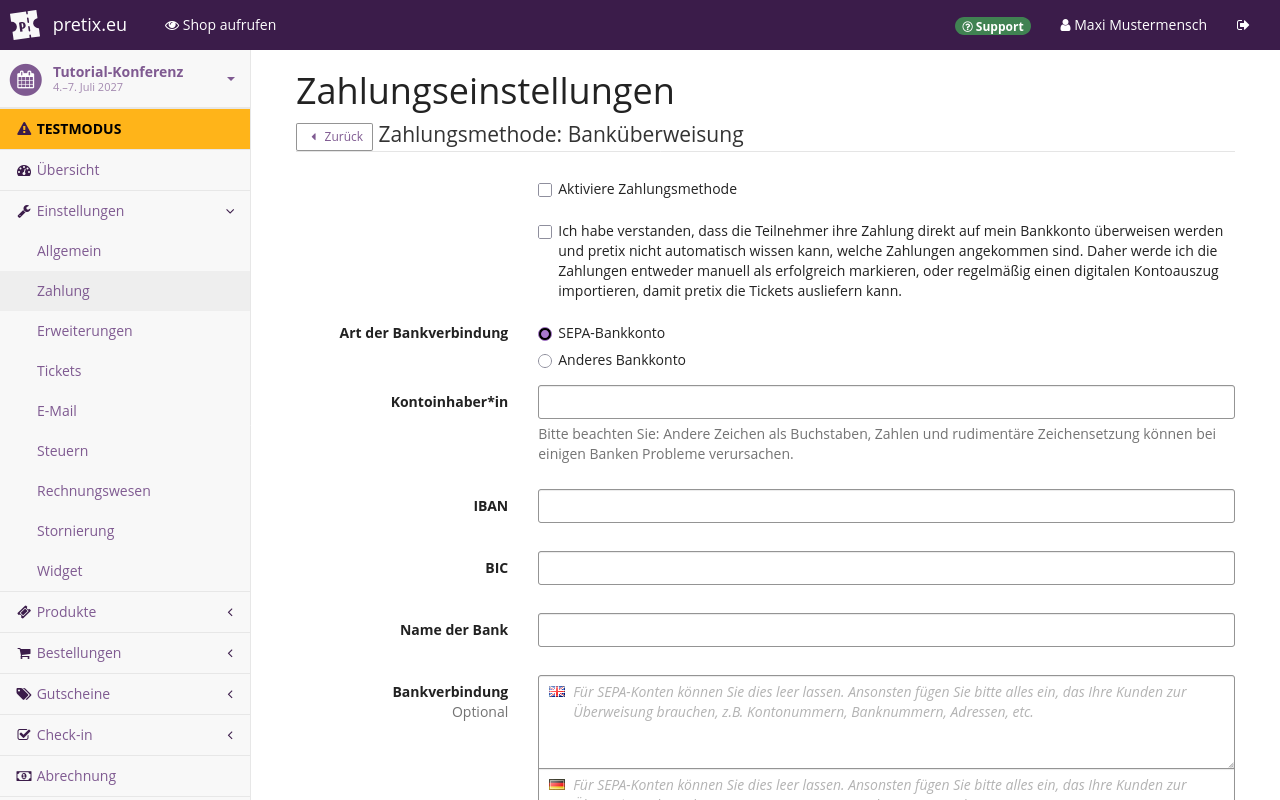Navigate to the Stornierung settings
The height and width of the screenshot is (800, 1280).
tap(125, 531)
